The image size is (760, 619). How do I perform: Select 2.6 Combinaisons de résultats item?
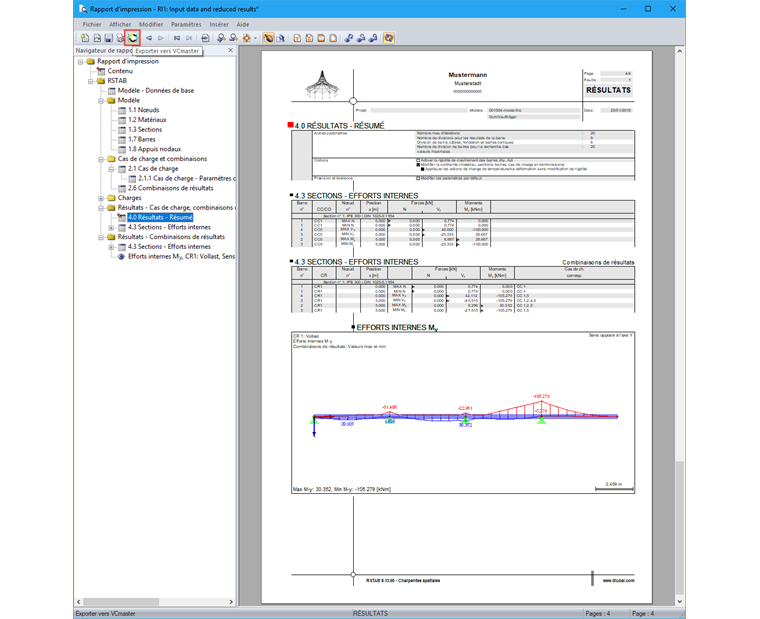click(171, 188)
